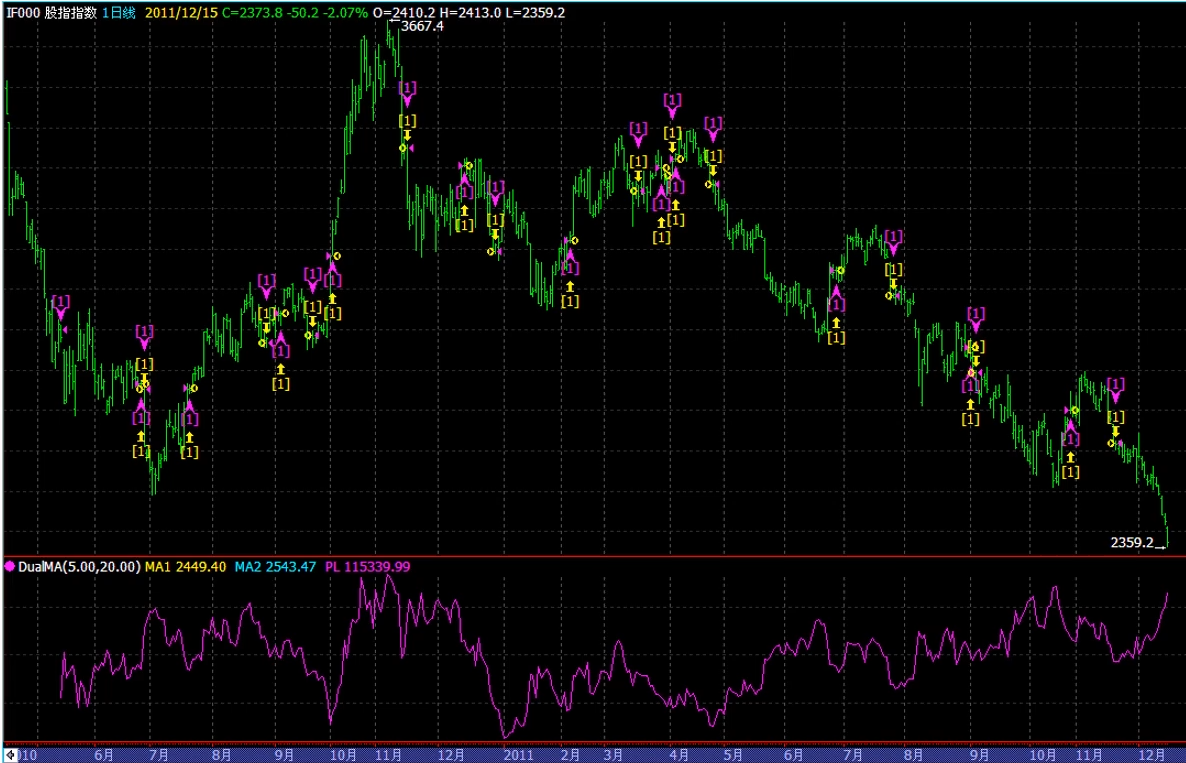The image size is (1186, 763).
Task: Click the 2011 year label on the timeline
Action: point(518,754)
